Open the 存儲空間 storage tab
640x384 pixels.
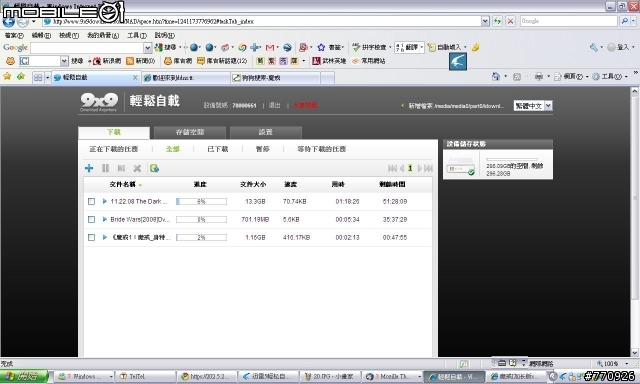[190, 132]
